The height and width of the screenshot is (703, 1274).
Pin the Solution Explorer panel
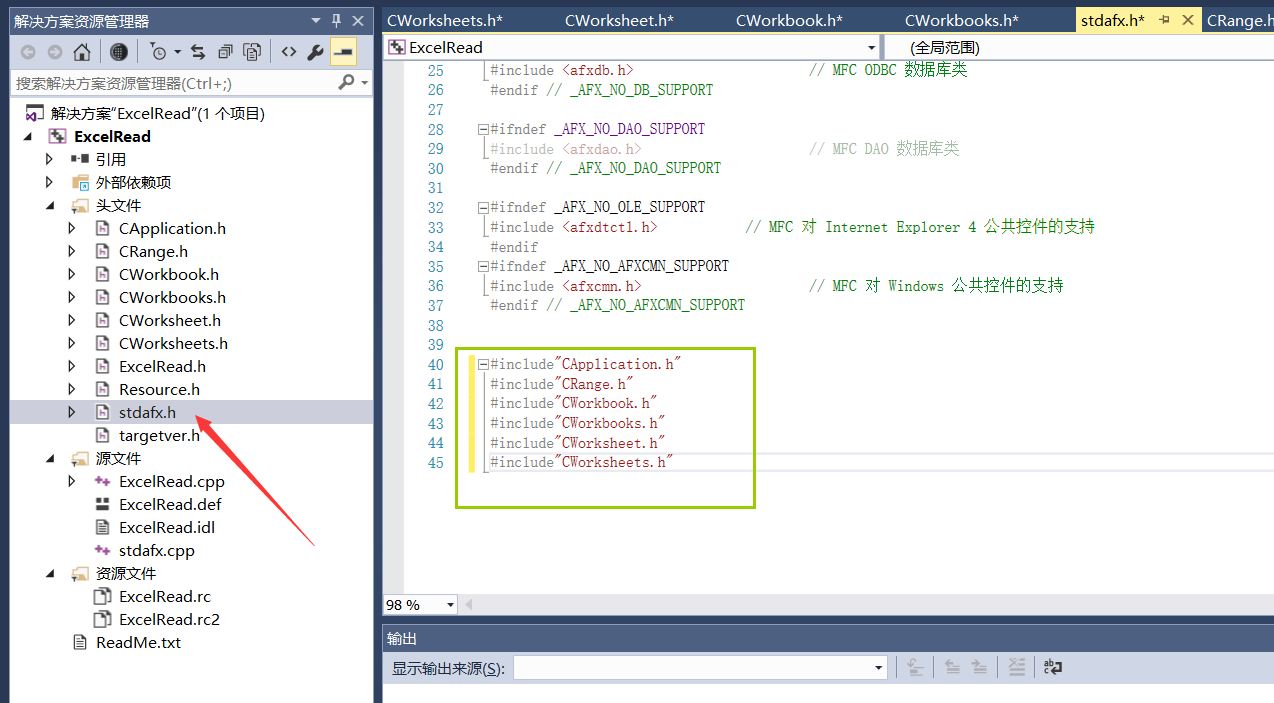point(337,20)
